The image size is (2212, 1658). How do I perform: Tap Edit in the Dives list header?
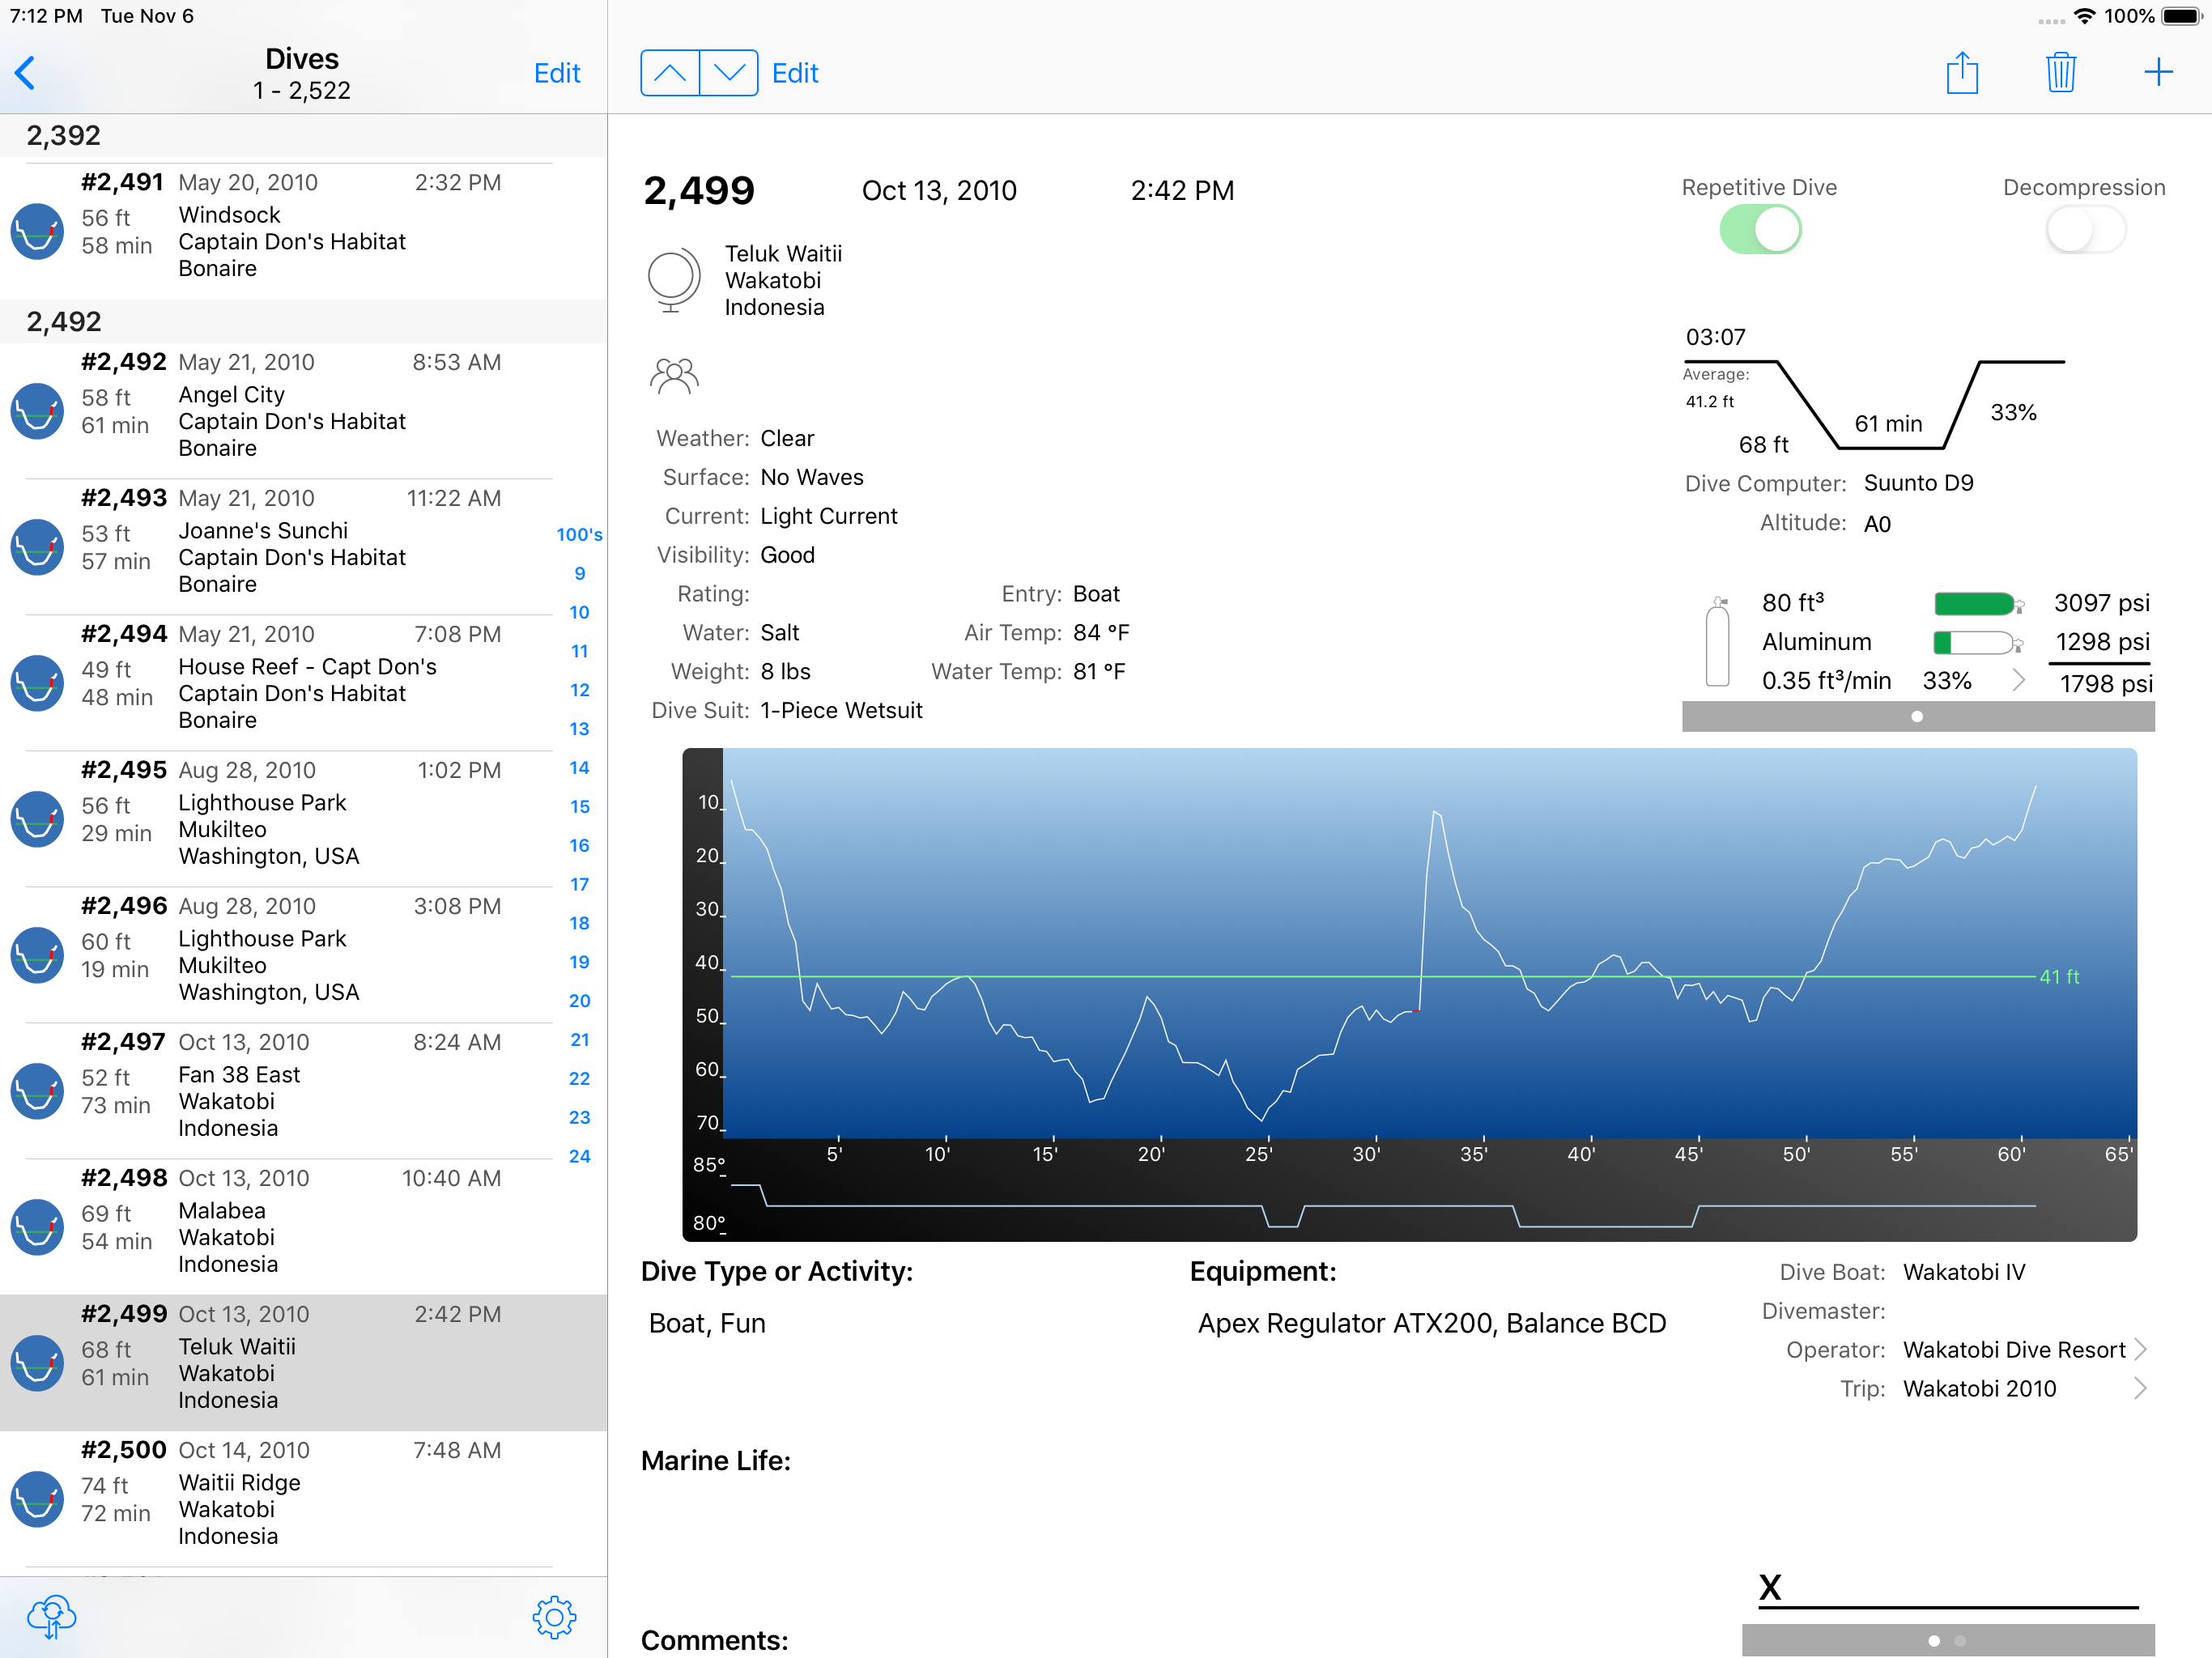556,73
